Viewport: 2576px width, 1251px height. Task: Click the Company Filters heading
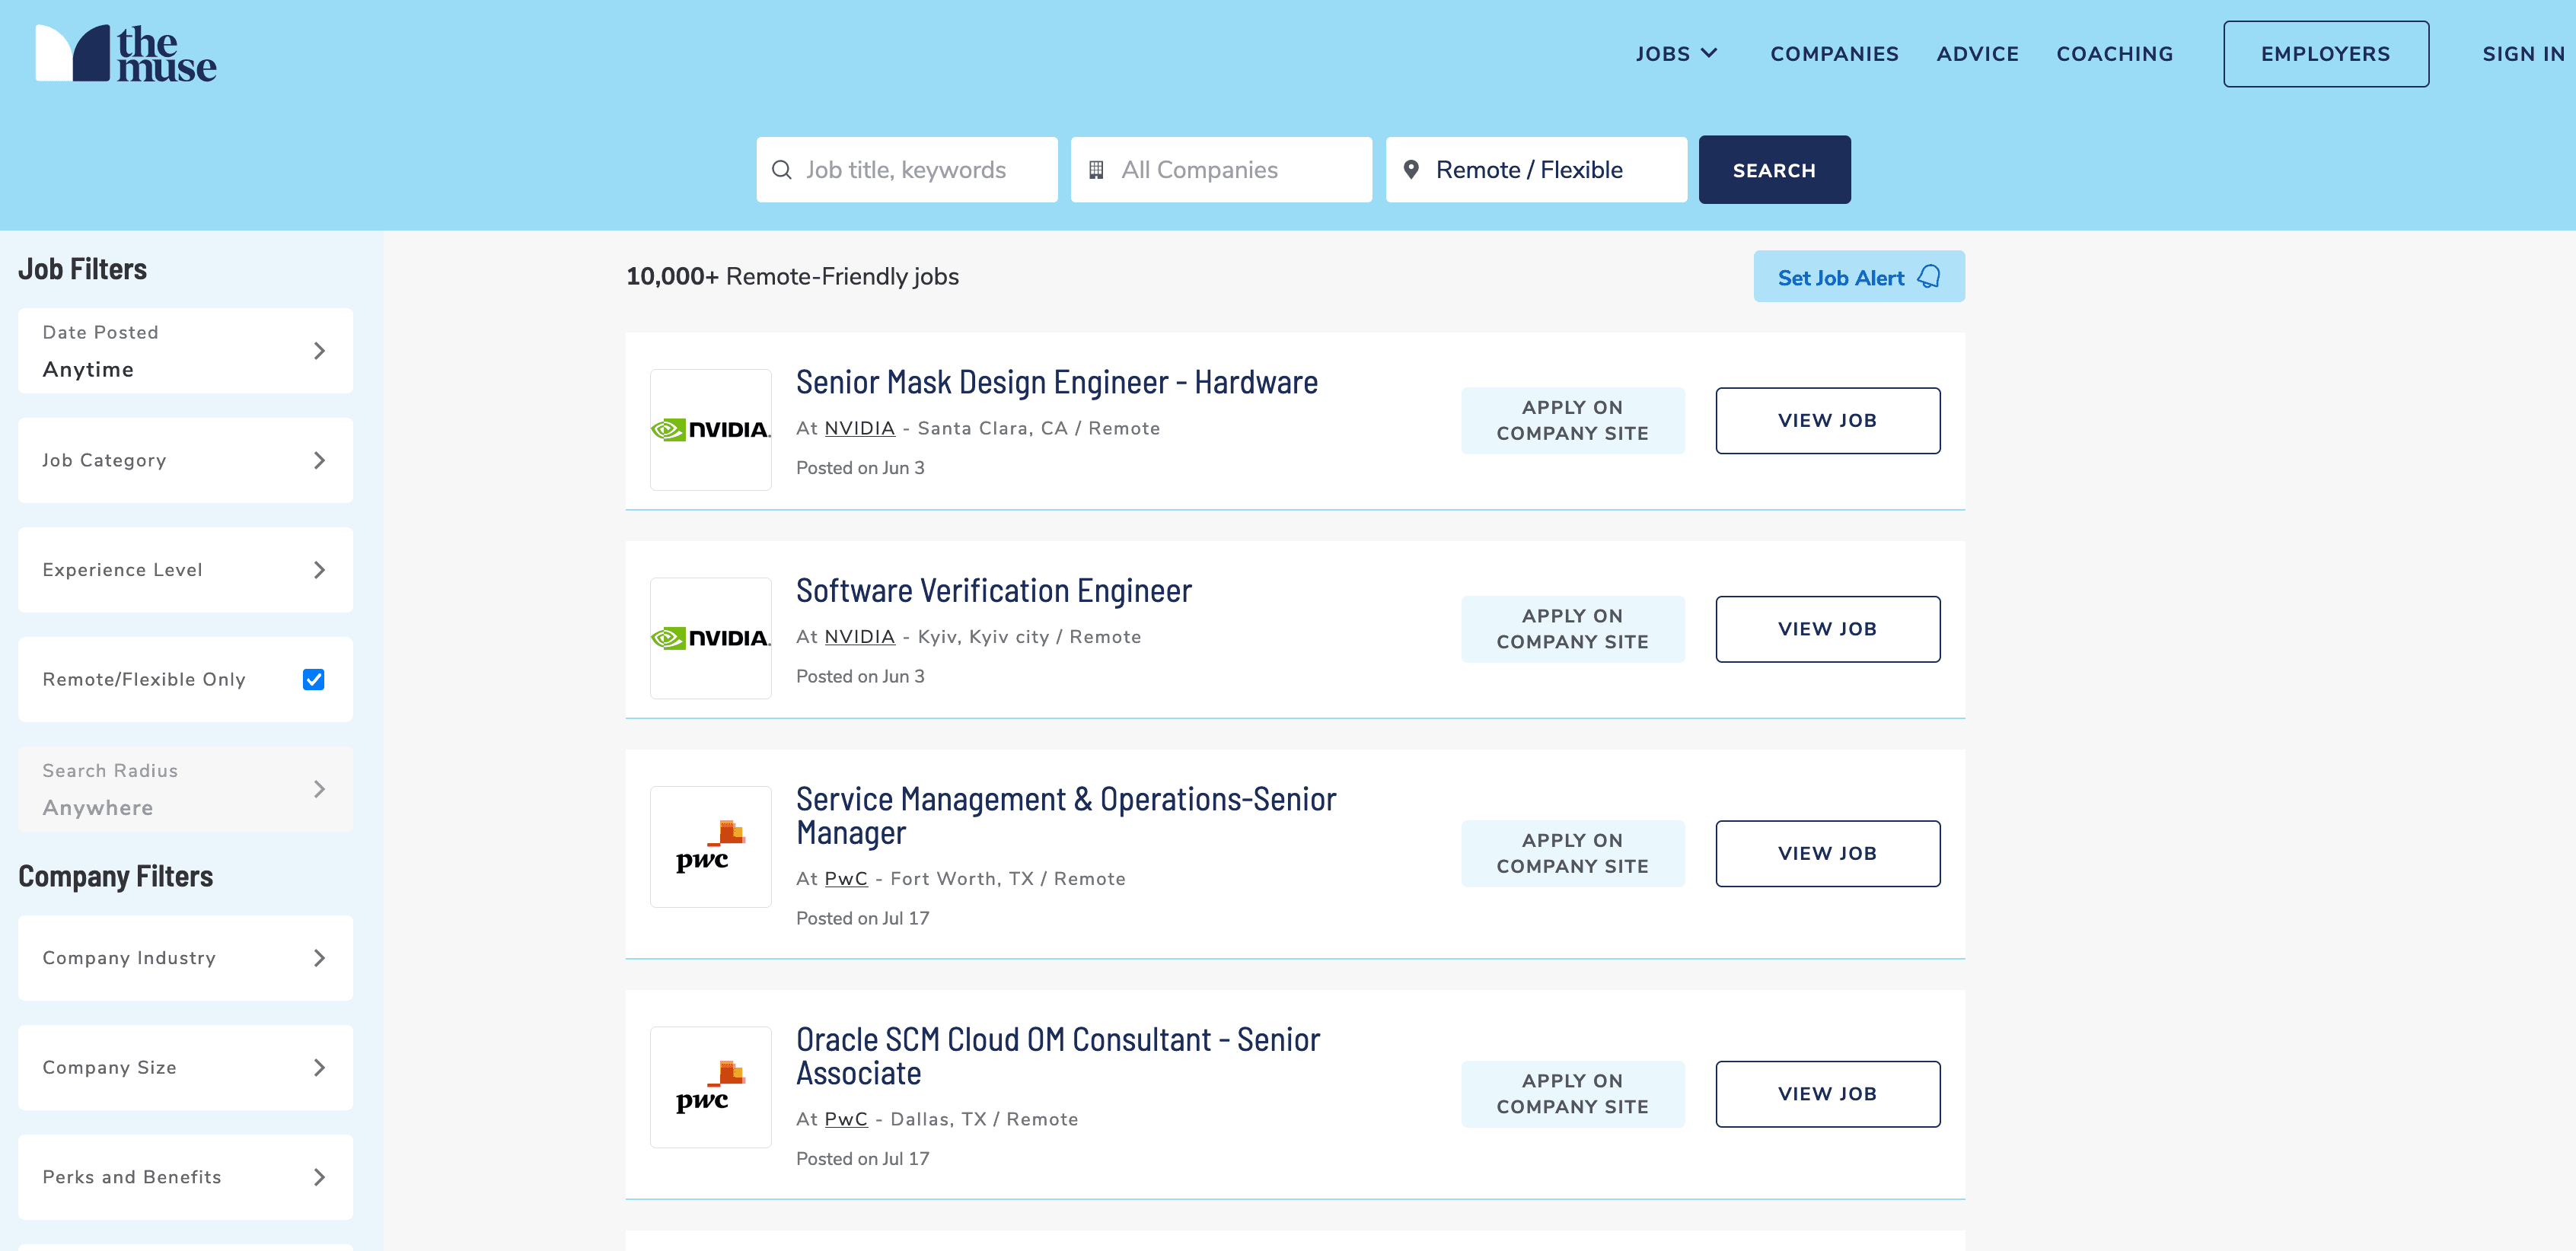pyautogui.click(x=116, y=876)
